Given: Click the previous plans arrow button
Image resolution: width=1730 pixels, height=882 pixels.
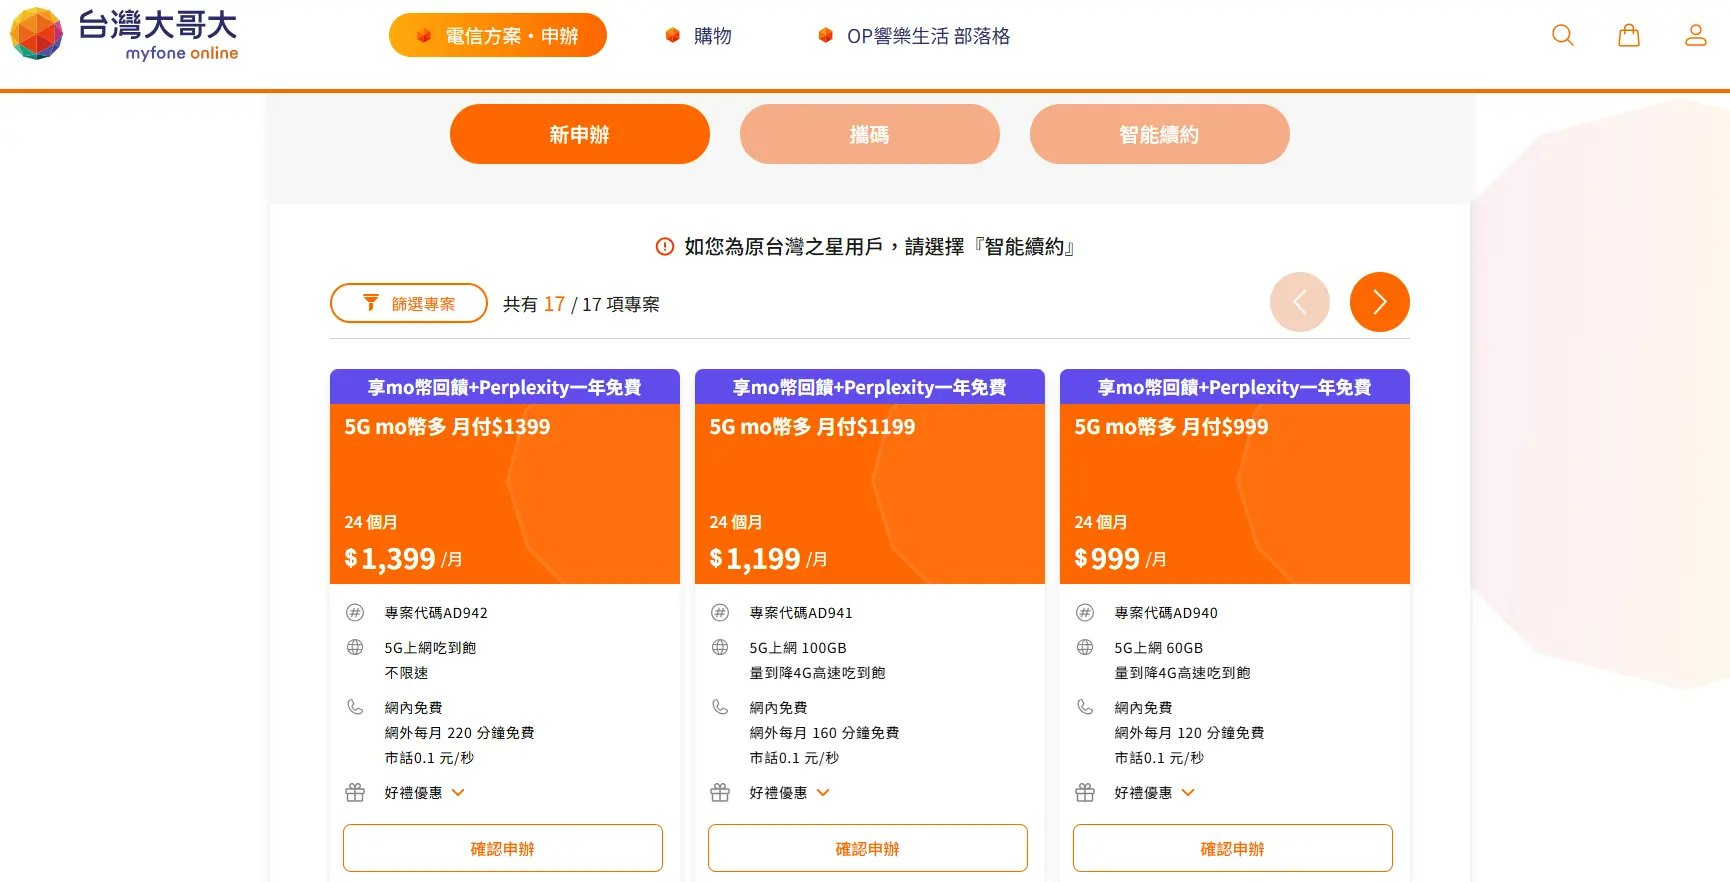Looking at the screenshot, I should point(1299,302).
